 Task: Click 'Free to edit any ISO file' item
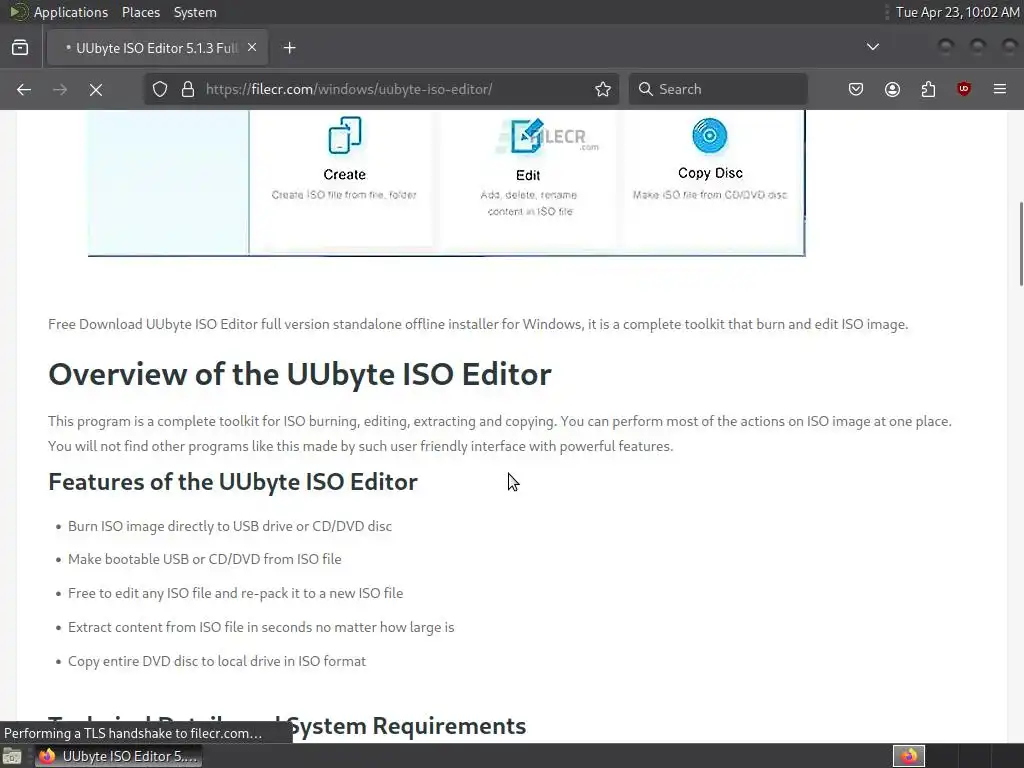tap(236, 593)
